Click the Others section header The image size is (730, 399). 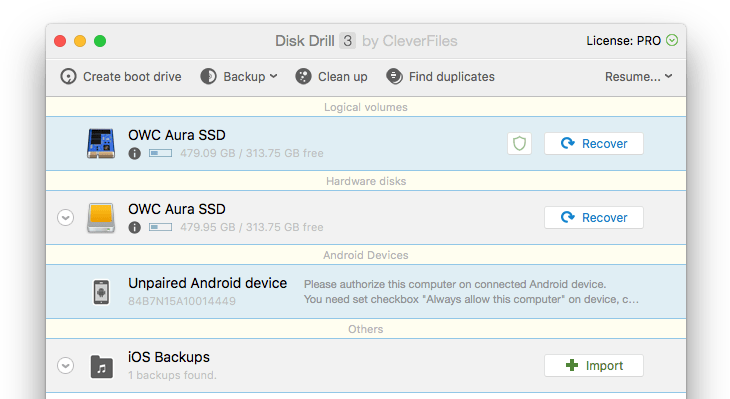point(366,329)
